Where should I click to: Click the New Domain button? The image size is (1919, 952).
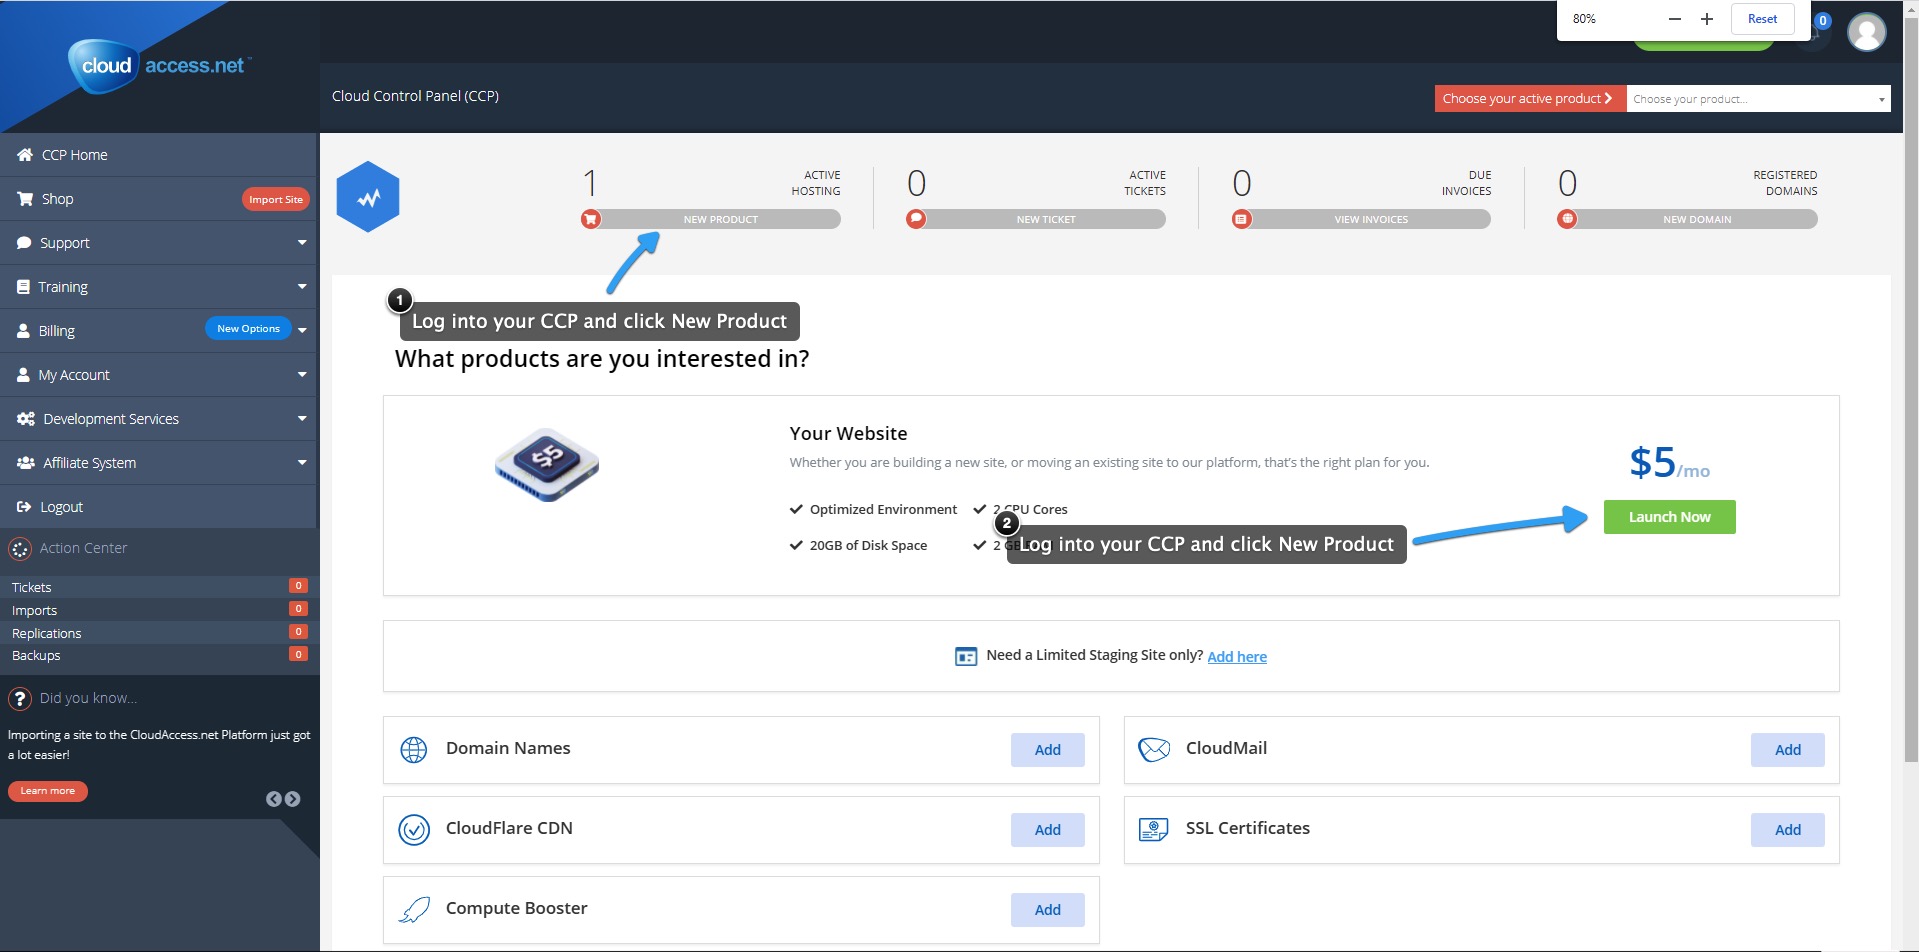pos(1697,219)
